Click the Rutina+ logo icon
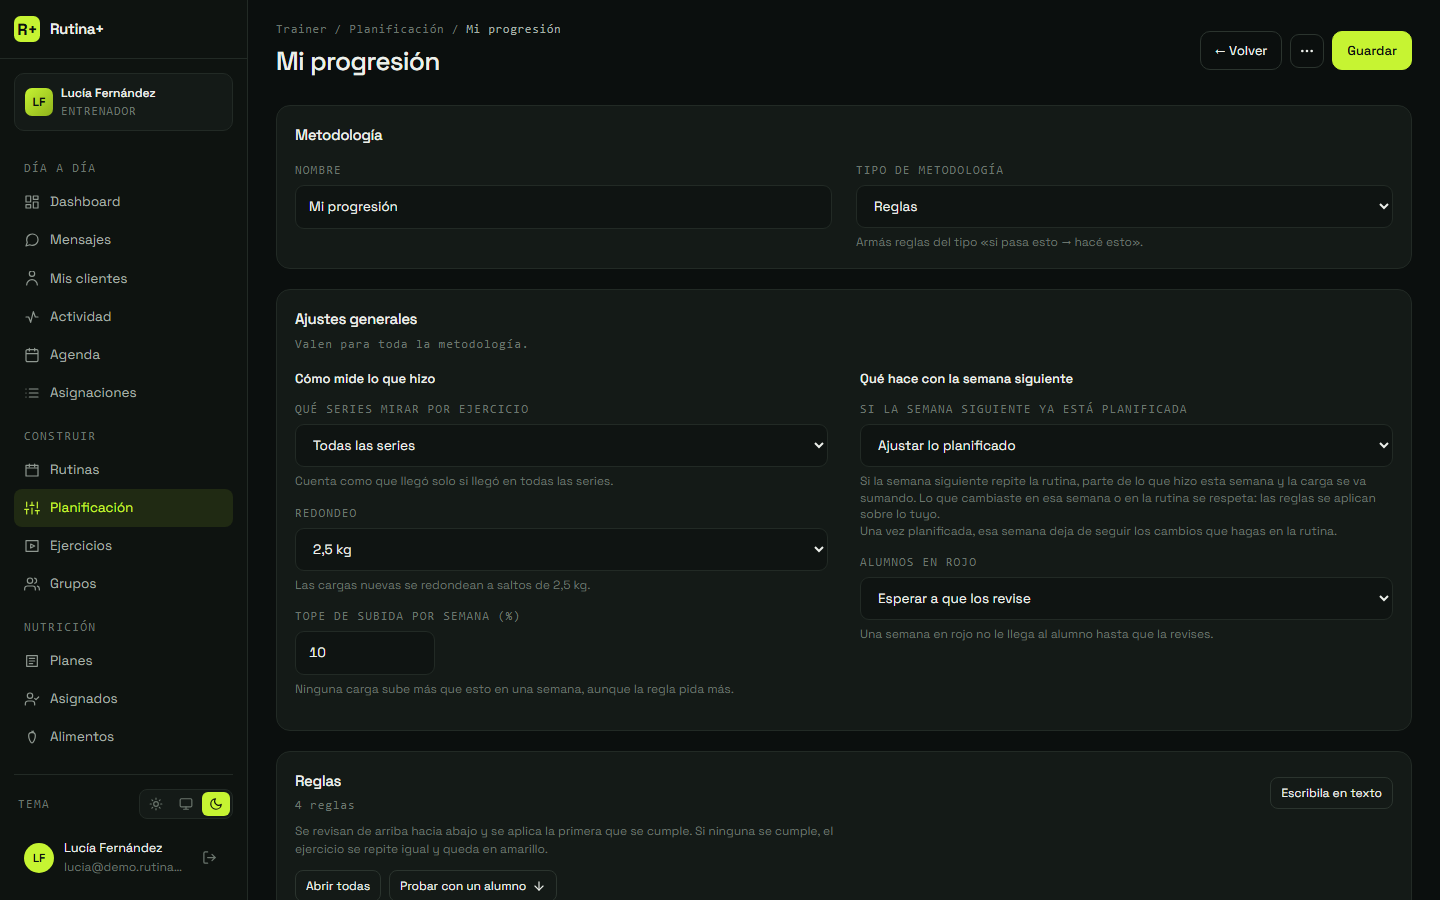The height and width of the screenshot is (900, 1440). point(27,29)
